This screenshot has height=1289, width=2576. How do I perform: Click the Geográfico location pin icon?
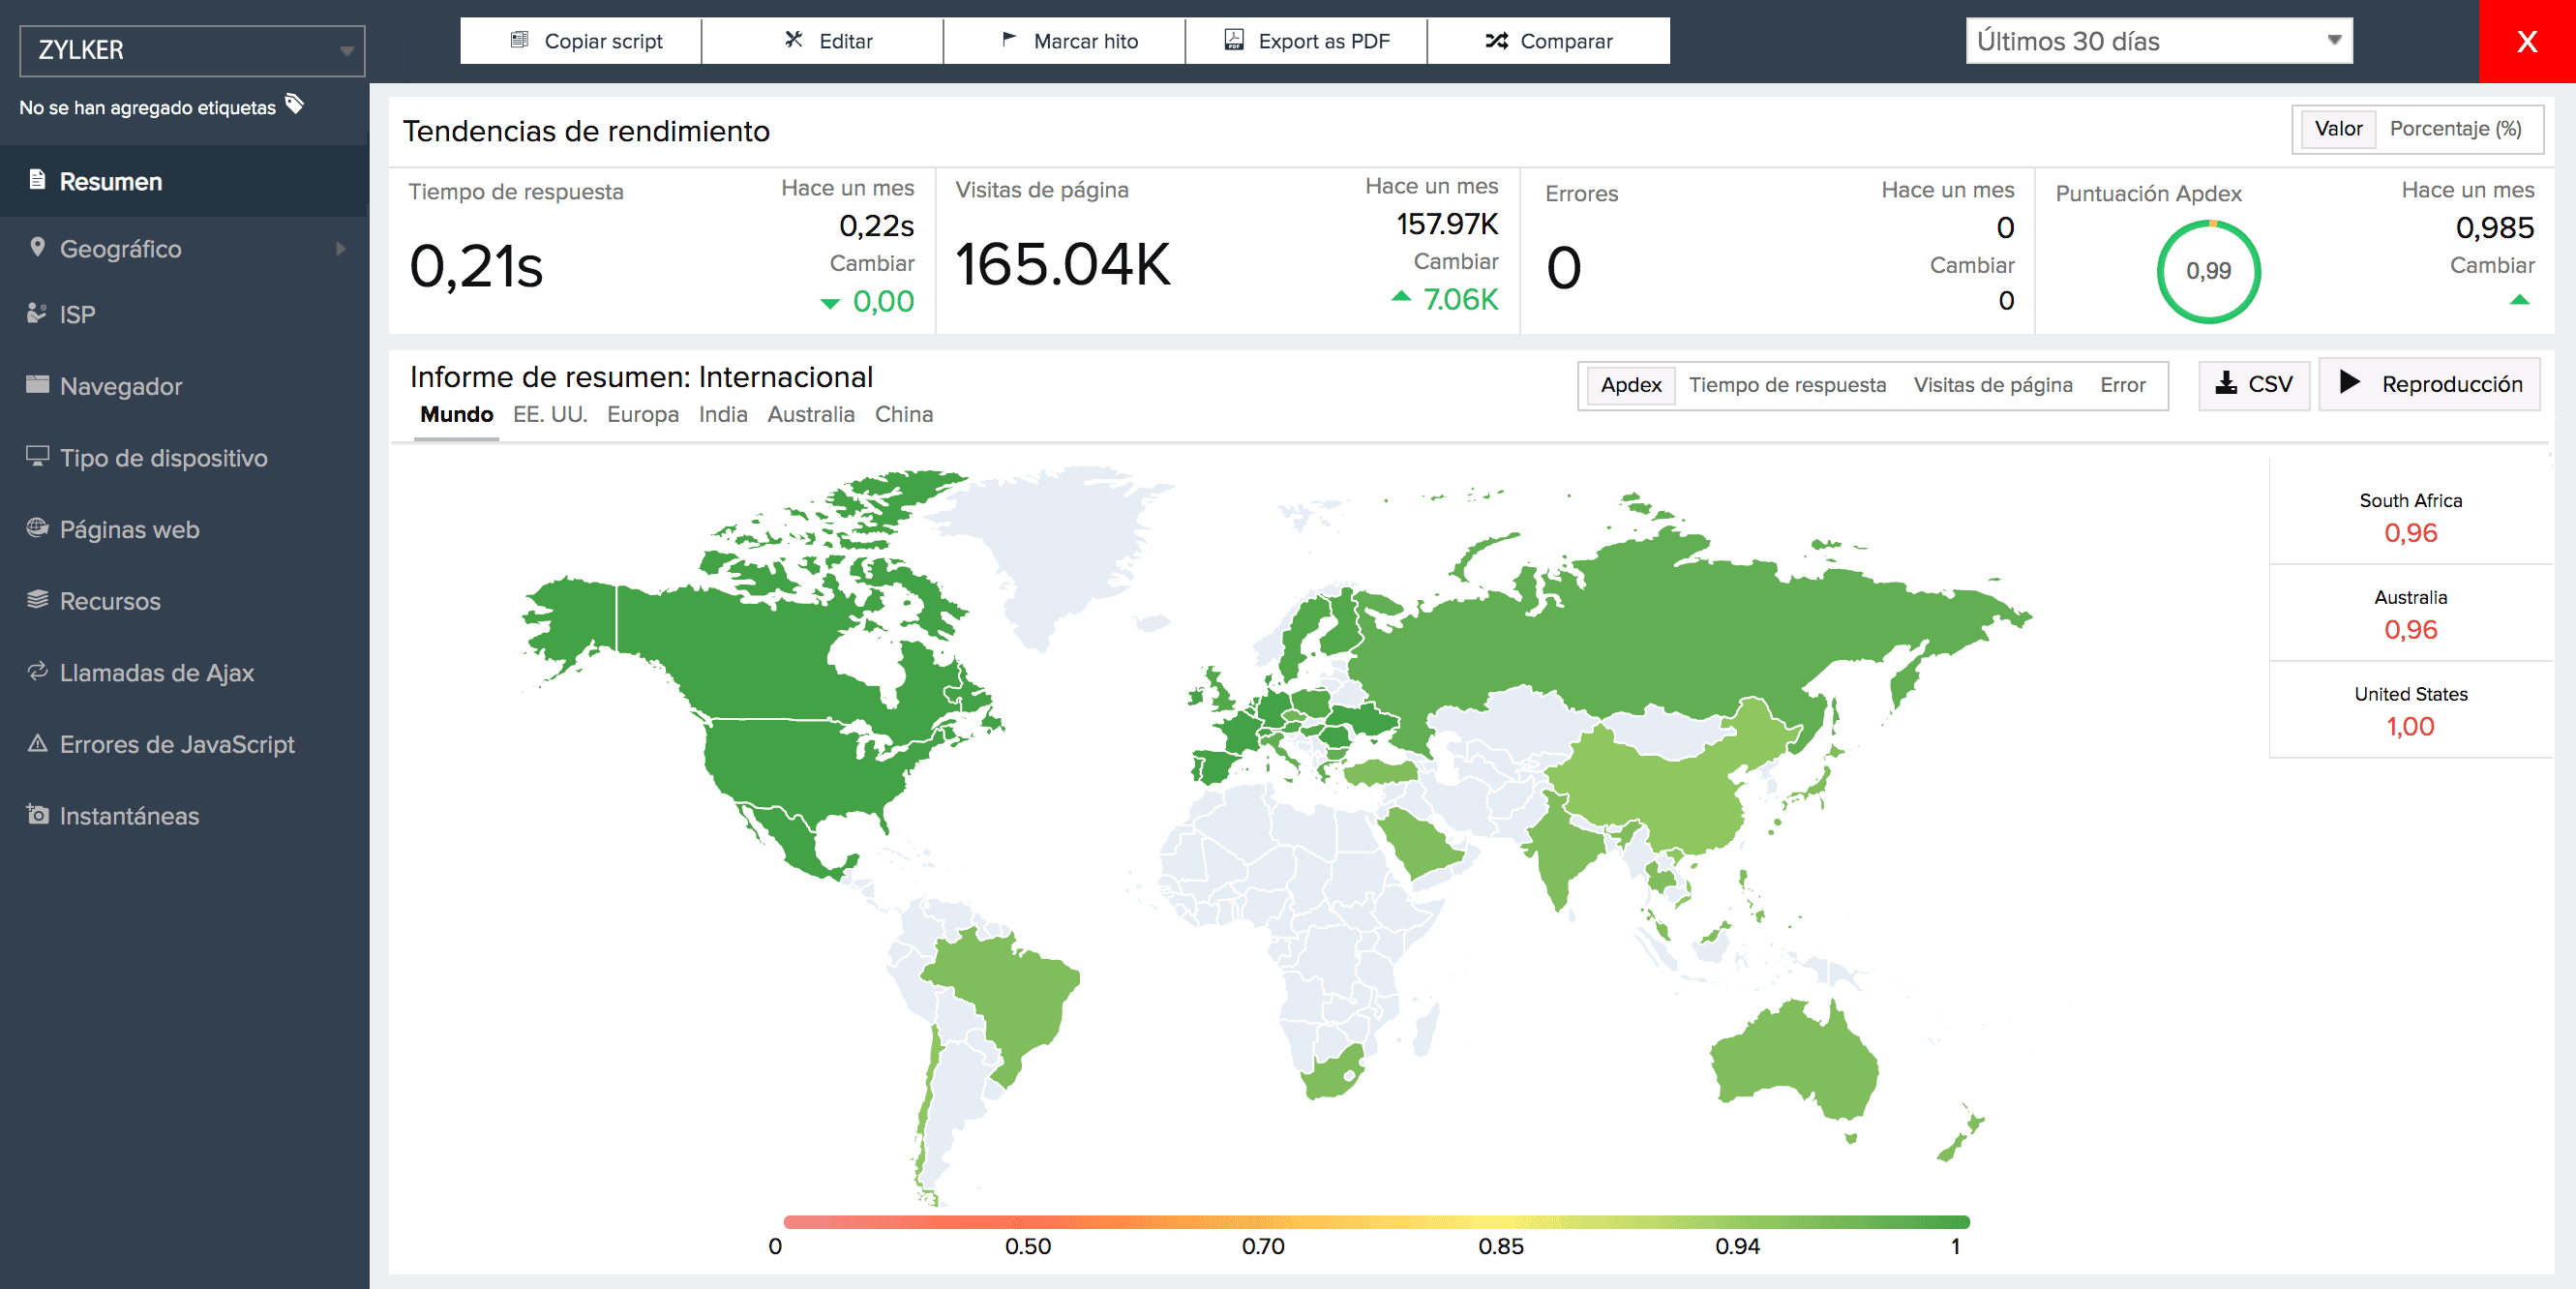pos(37,247)
